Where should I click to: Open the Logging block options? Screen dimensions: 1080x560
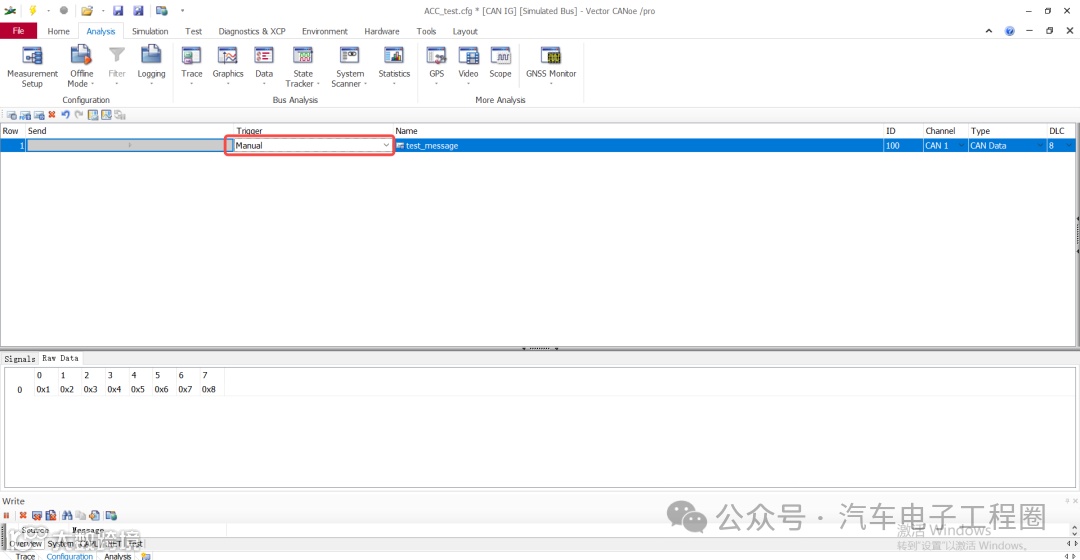[x=151, y=66]
